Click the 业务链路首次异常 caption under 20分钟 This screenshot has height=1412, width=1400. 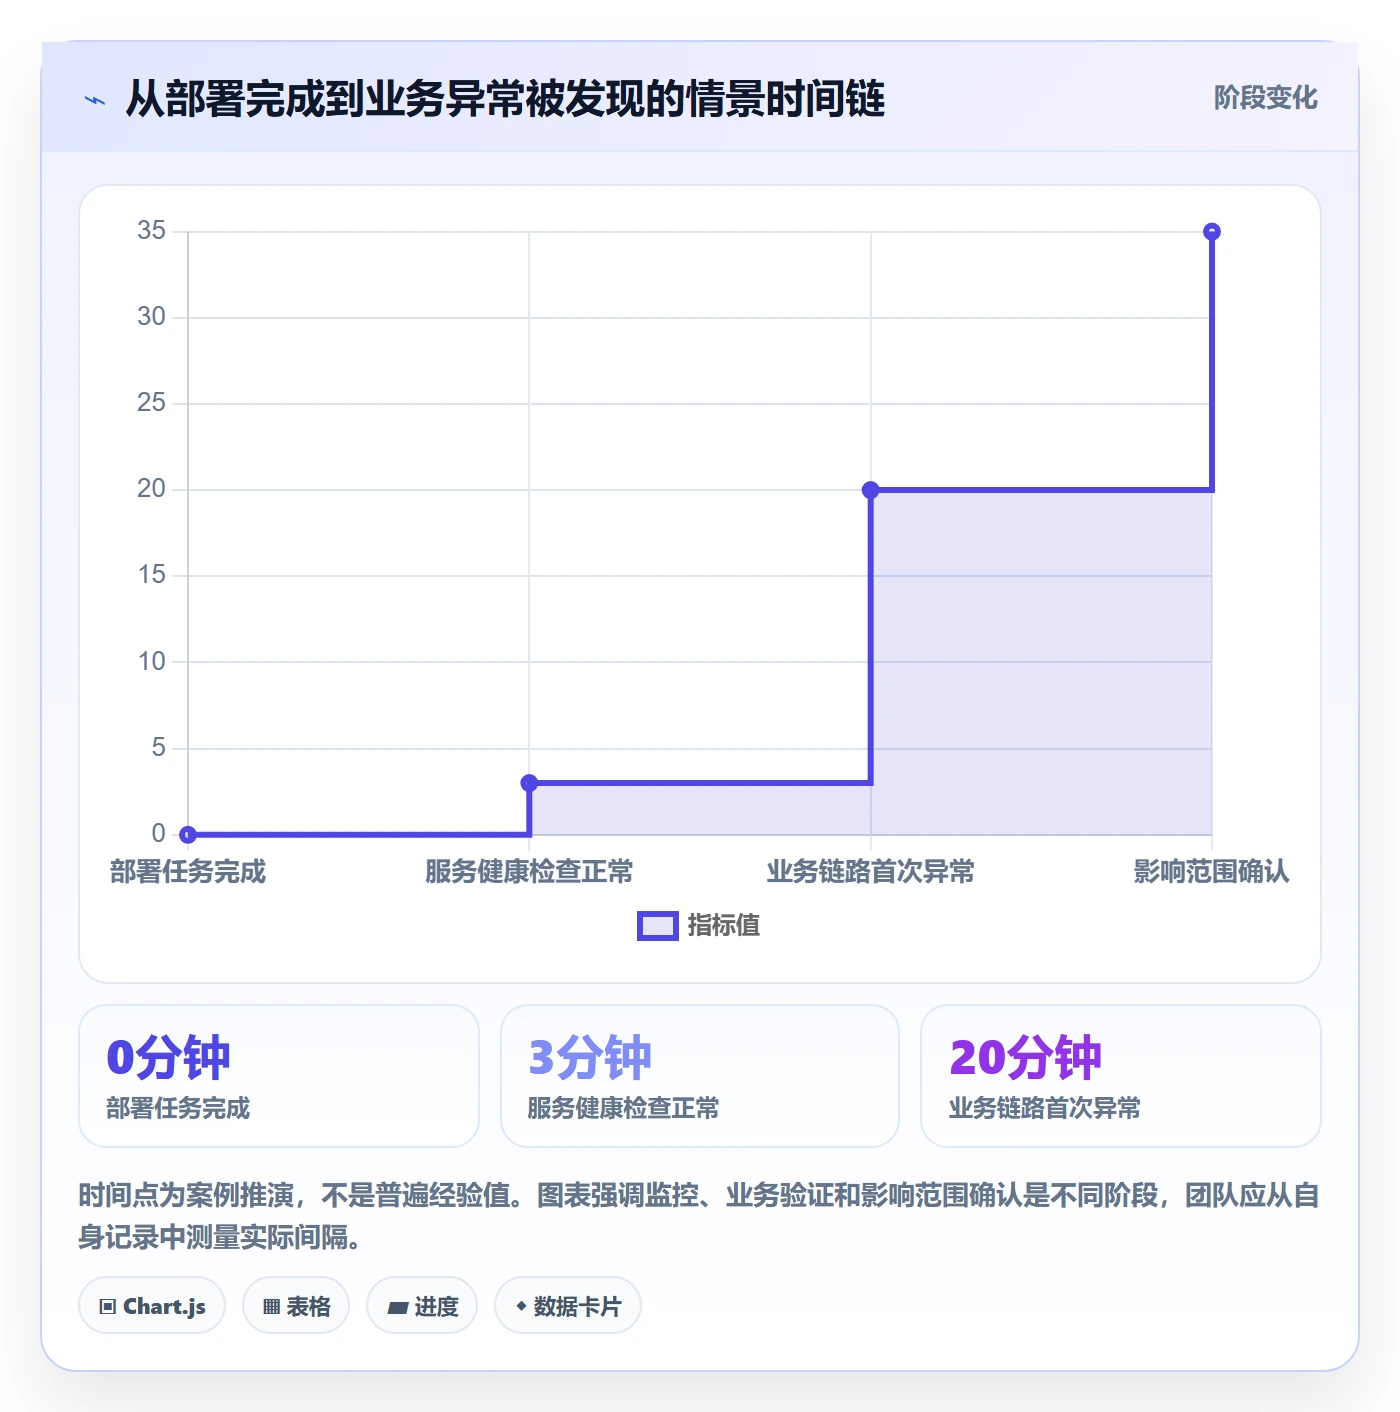(x=1044, y=1108)
